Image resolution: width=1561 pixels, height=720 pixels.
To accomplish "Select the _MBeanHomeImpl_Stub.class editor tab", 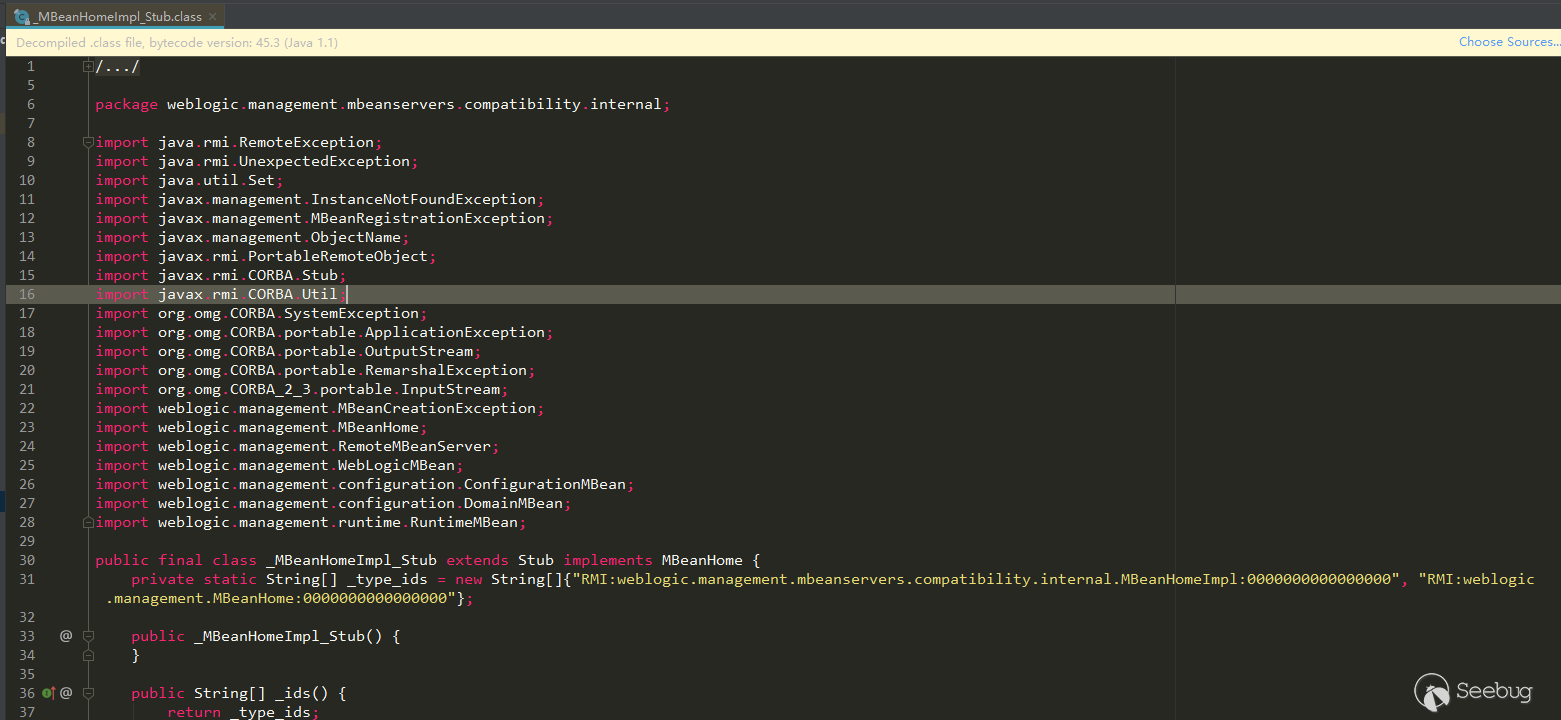I will [x=113, y=16].
